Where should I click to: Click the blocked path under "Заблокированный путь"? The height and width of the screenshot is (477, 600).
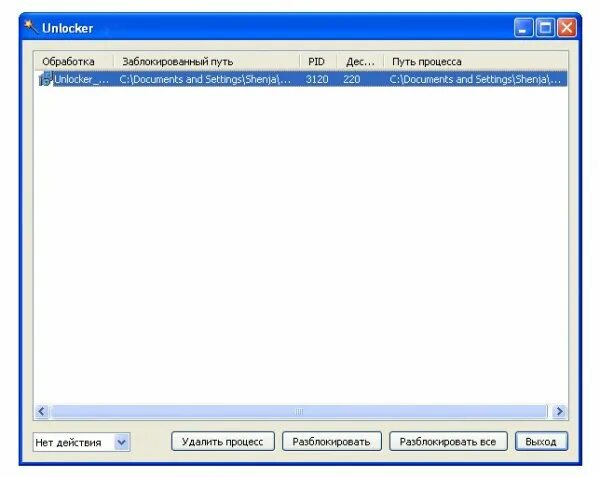pyautogui.click(x=205, y=79)
